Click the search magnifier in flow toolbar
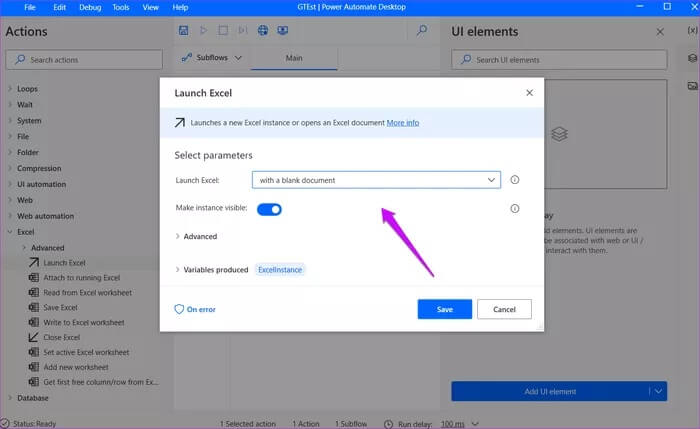The image size is (700, 429). (421, 30)
